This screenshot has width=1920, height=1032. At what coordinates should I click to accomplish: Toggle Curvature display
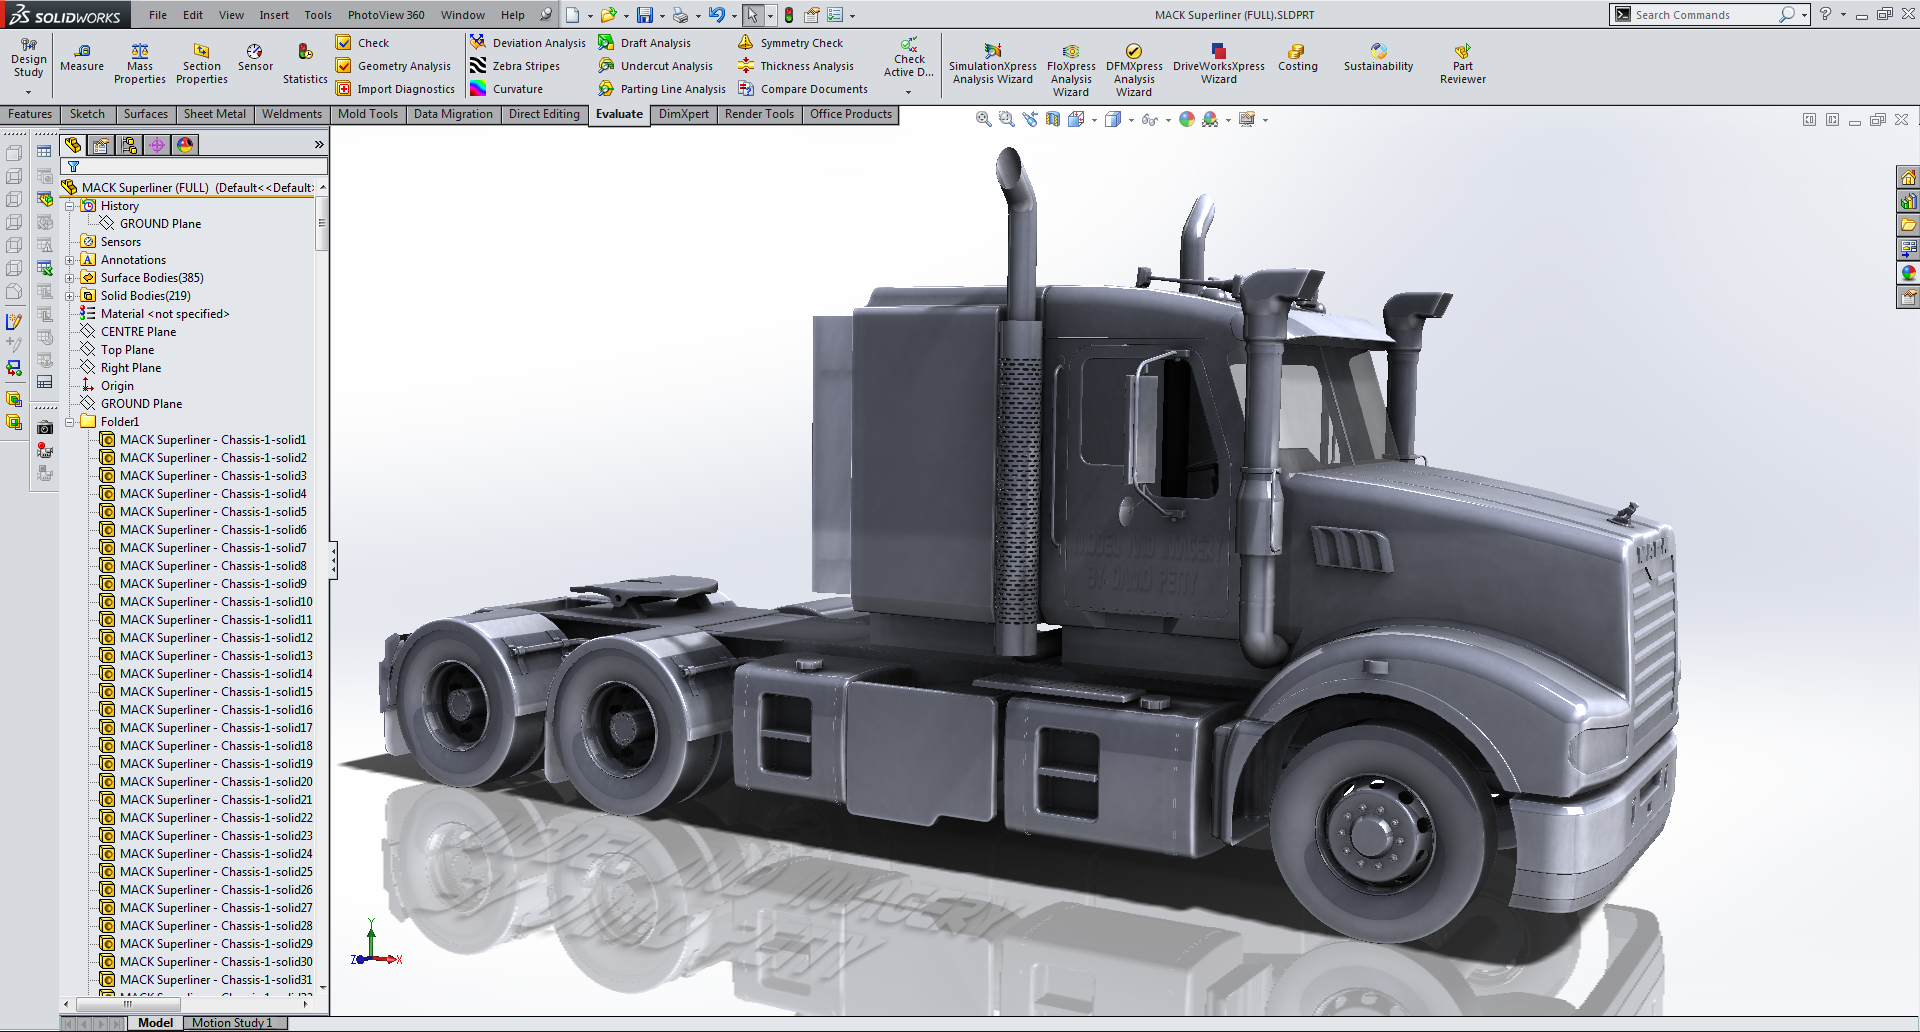pyautogui.click(x=507, y=89)
